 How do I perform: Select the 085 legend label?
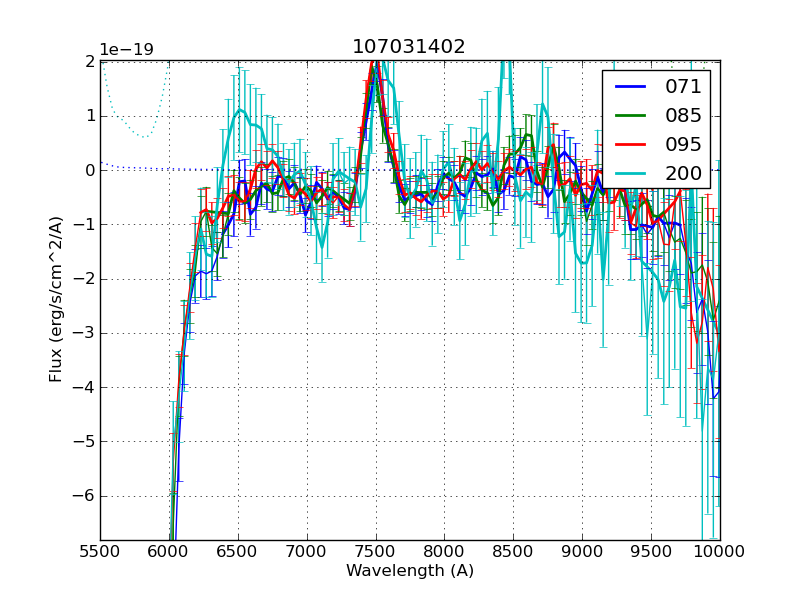point(684,115)
